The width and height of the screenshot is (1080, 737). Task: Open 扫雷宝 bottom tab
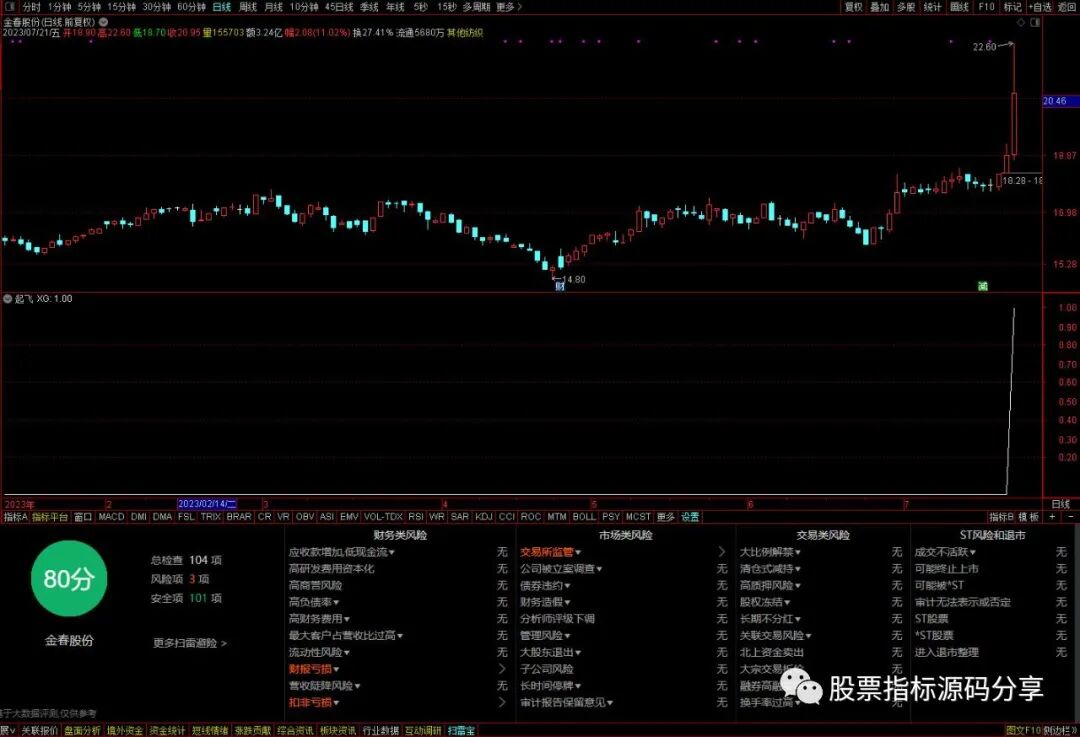pos(461,731)
